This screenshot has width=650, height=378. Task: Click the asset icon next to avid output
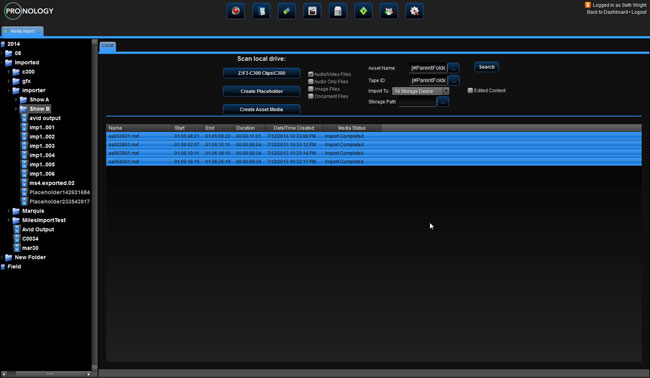pyautogui.click(x=24, y=118)
